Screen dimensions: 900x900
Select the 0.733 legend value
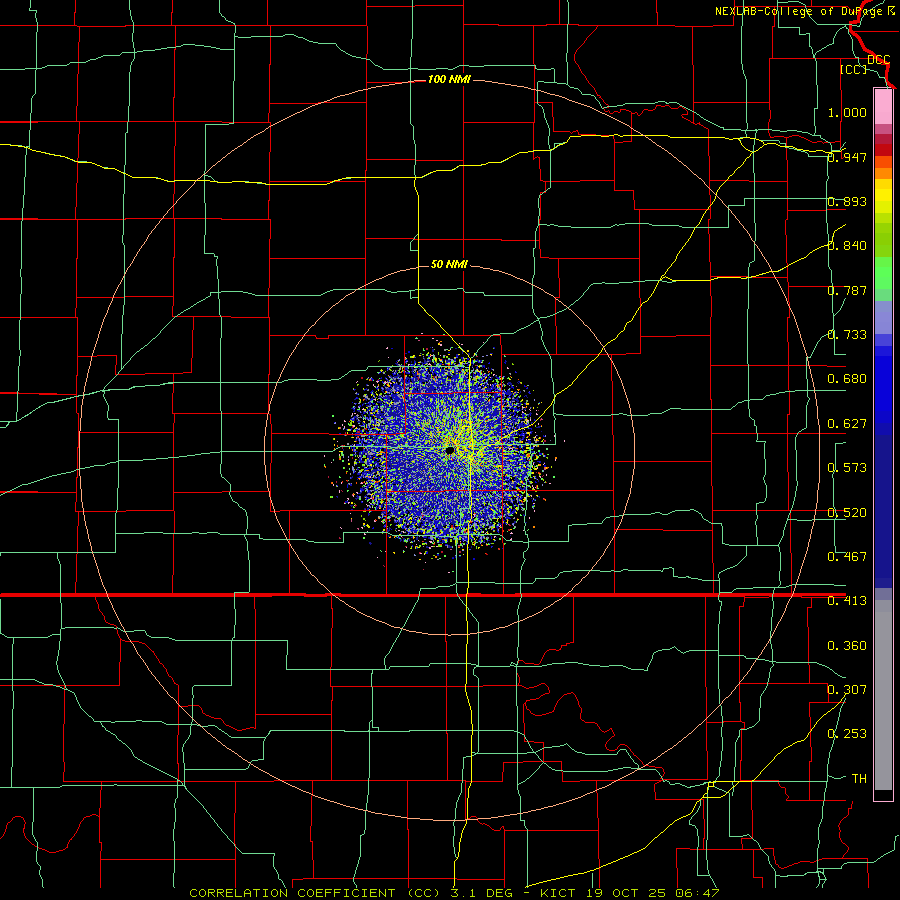(x=847, y=335)
